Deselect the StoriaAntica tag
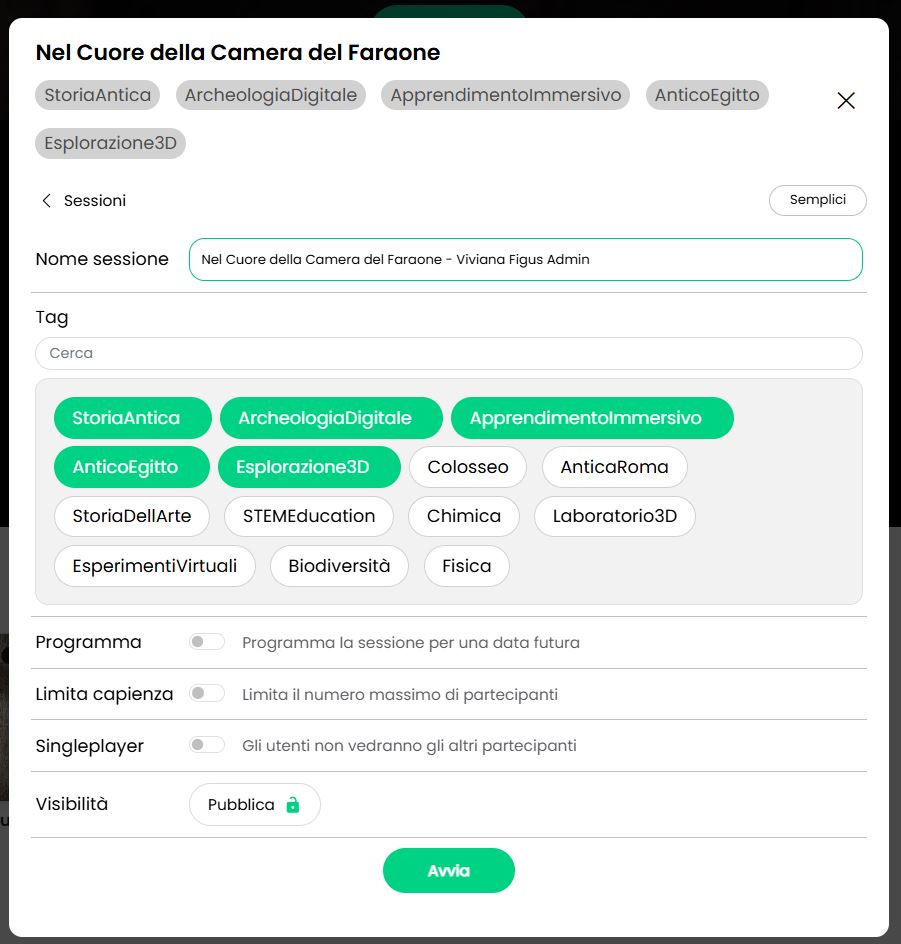The image size is (901, 944). point(131,417)
